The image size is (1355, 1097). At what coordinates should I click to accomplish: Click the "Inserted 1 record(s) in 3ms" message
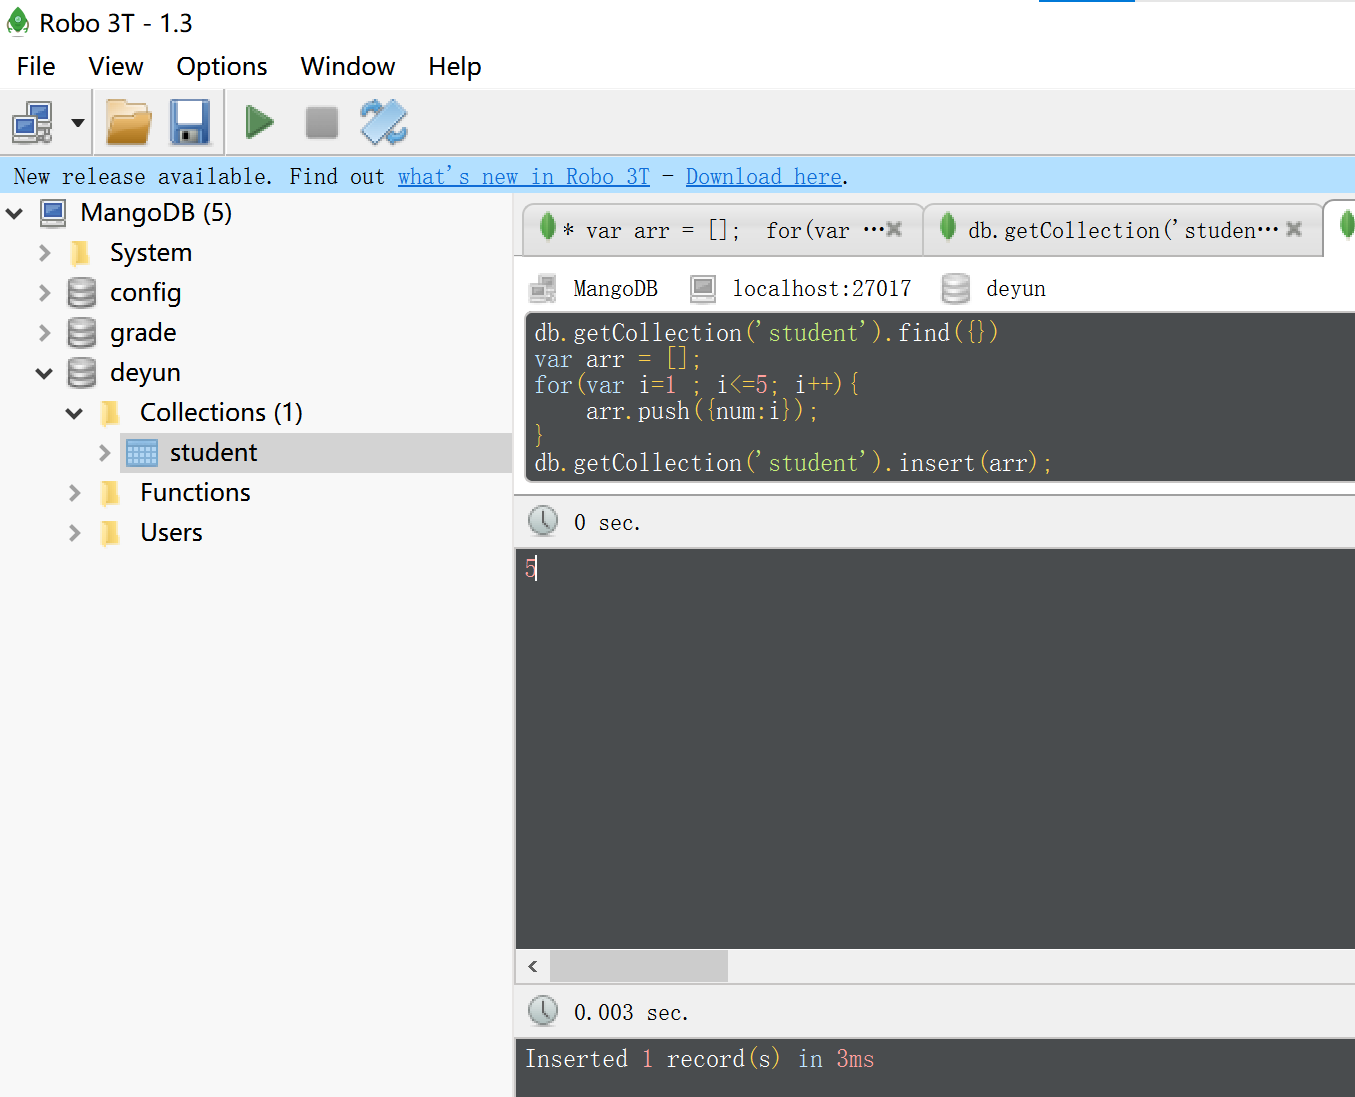point(700,1059)
